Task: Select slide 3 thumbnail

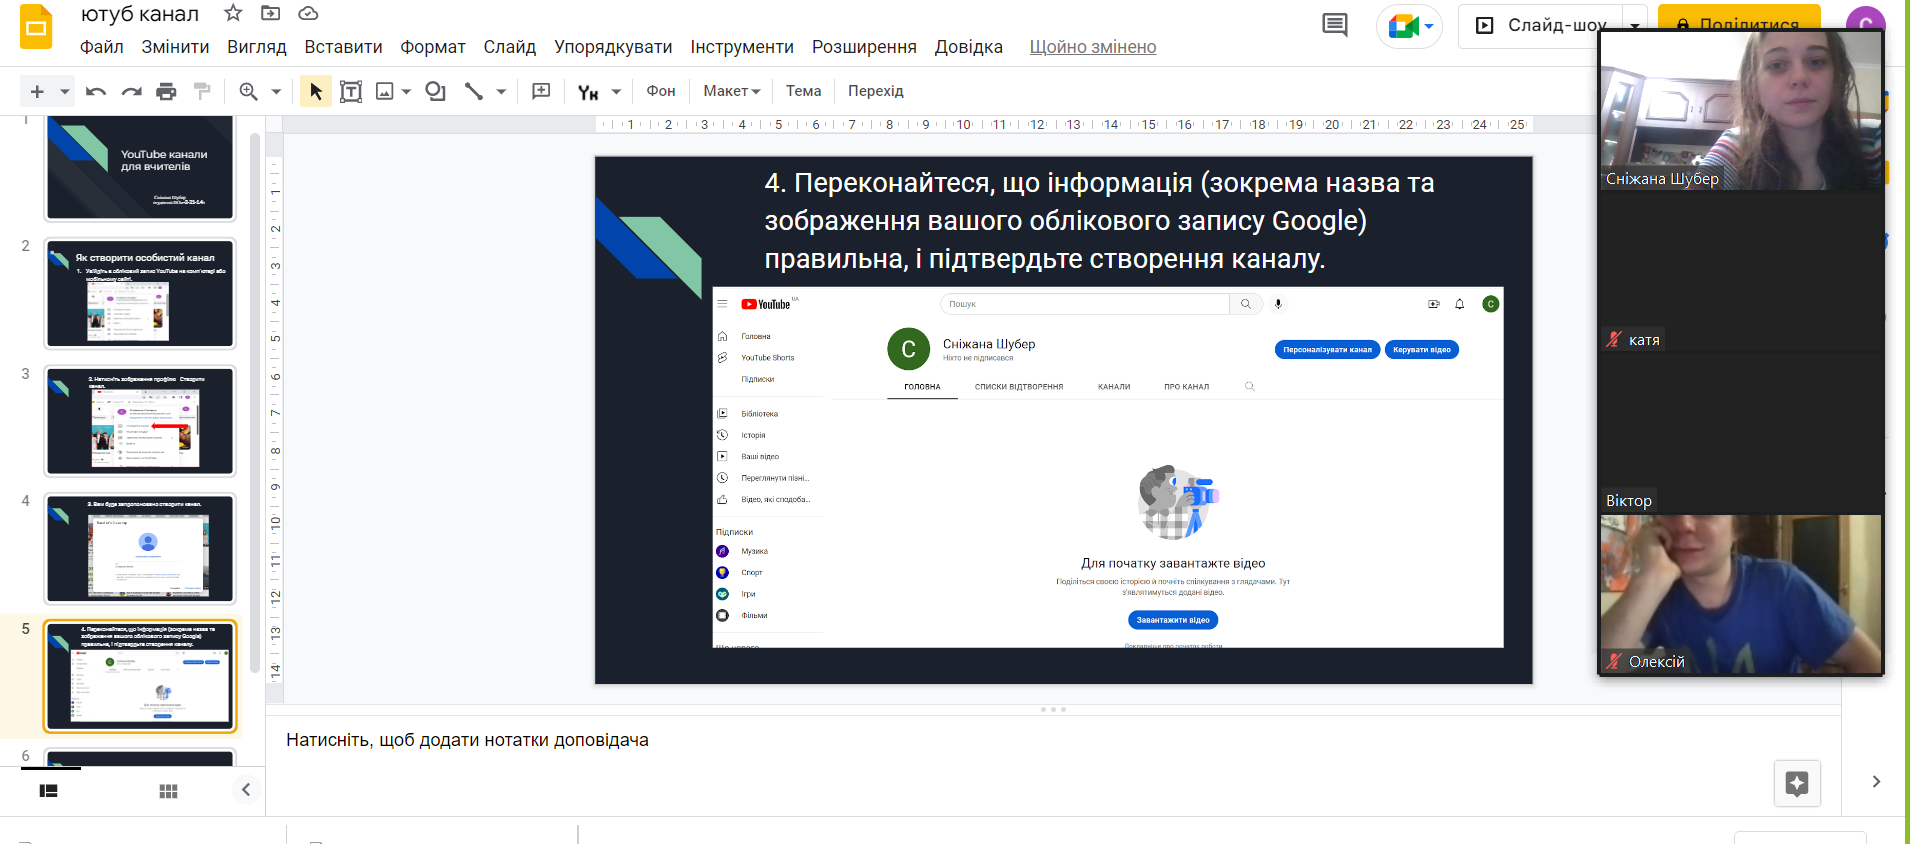Action: [140, 421]
